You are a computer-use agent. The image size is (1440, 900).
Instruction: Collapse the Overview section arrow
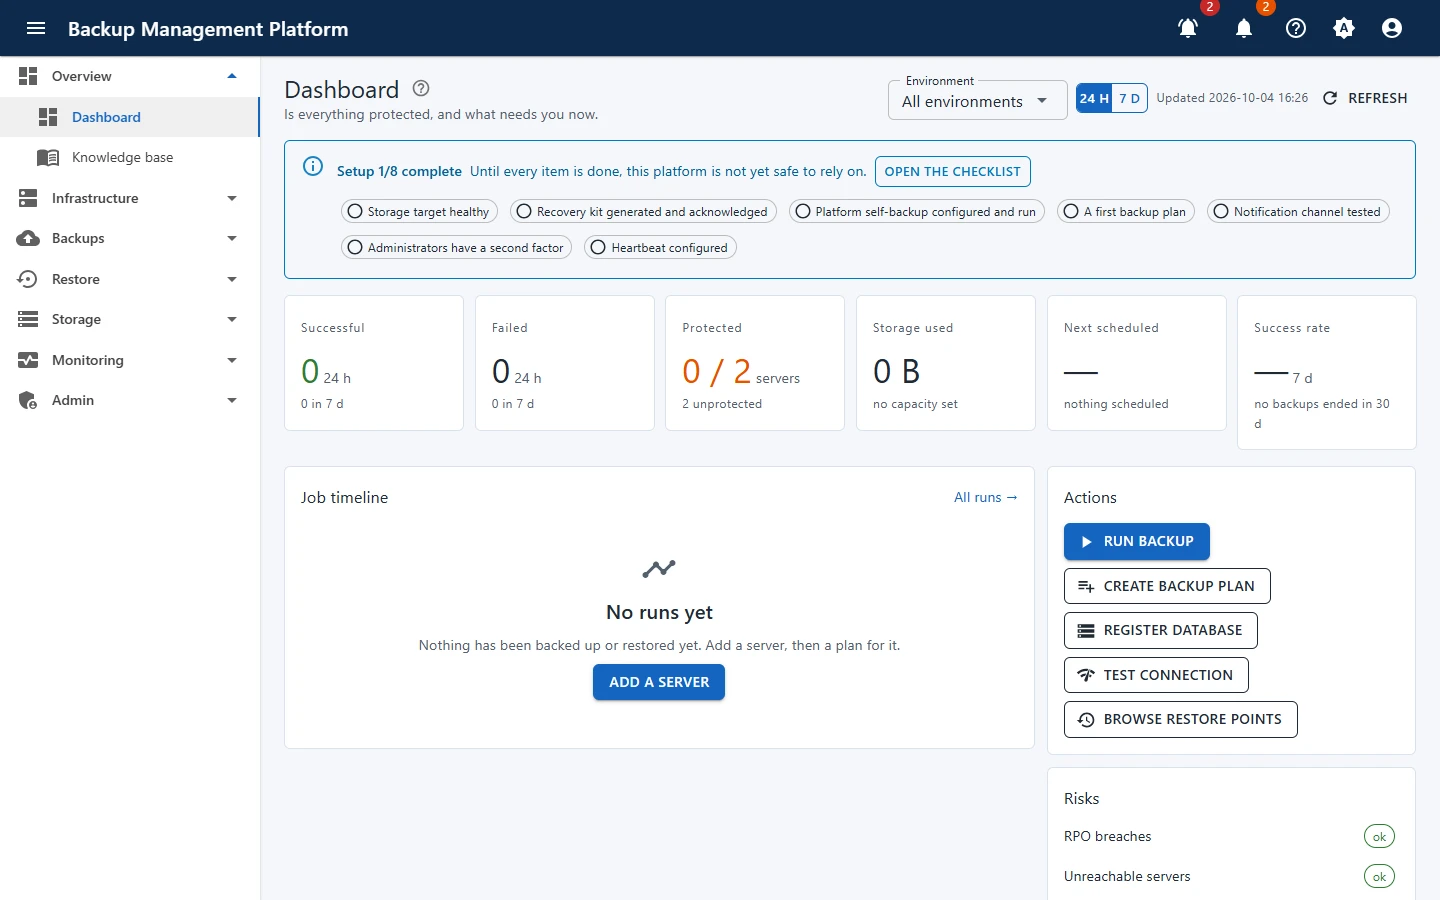click(232, 76)
